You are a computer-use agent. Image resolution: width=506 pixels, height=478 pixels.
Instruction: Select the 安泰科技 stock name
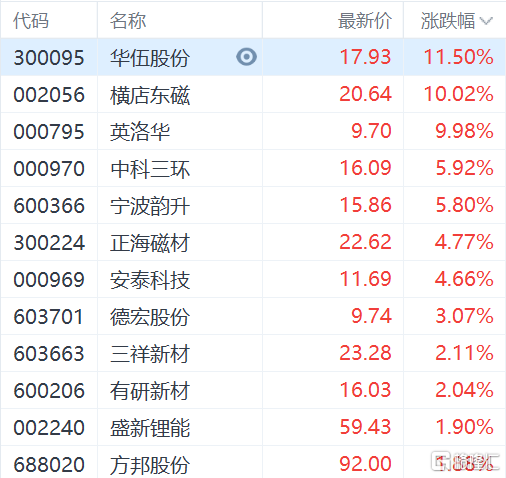(150, 279)
